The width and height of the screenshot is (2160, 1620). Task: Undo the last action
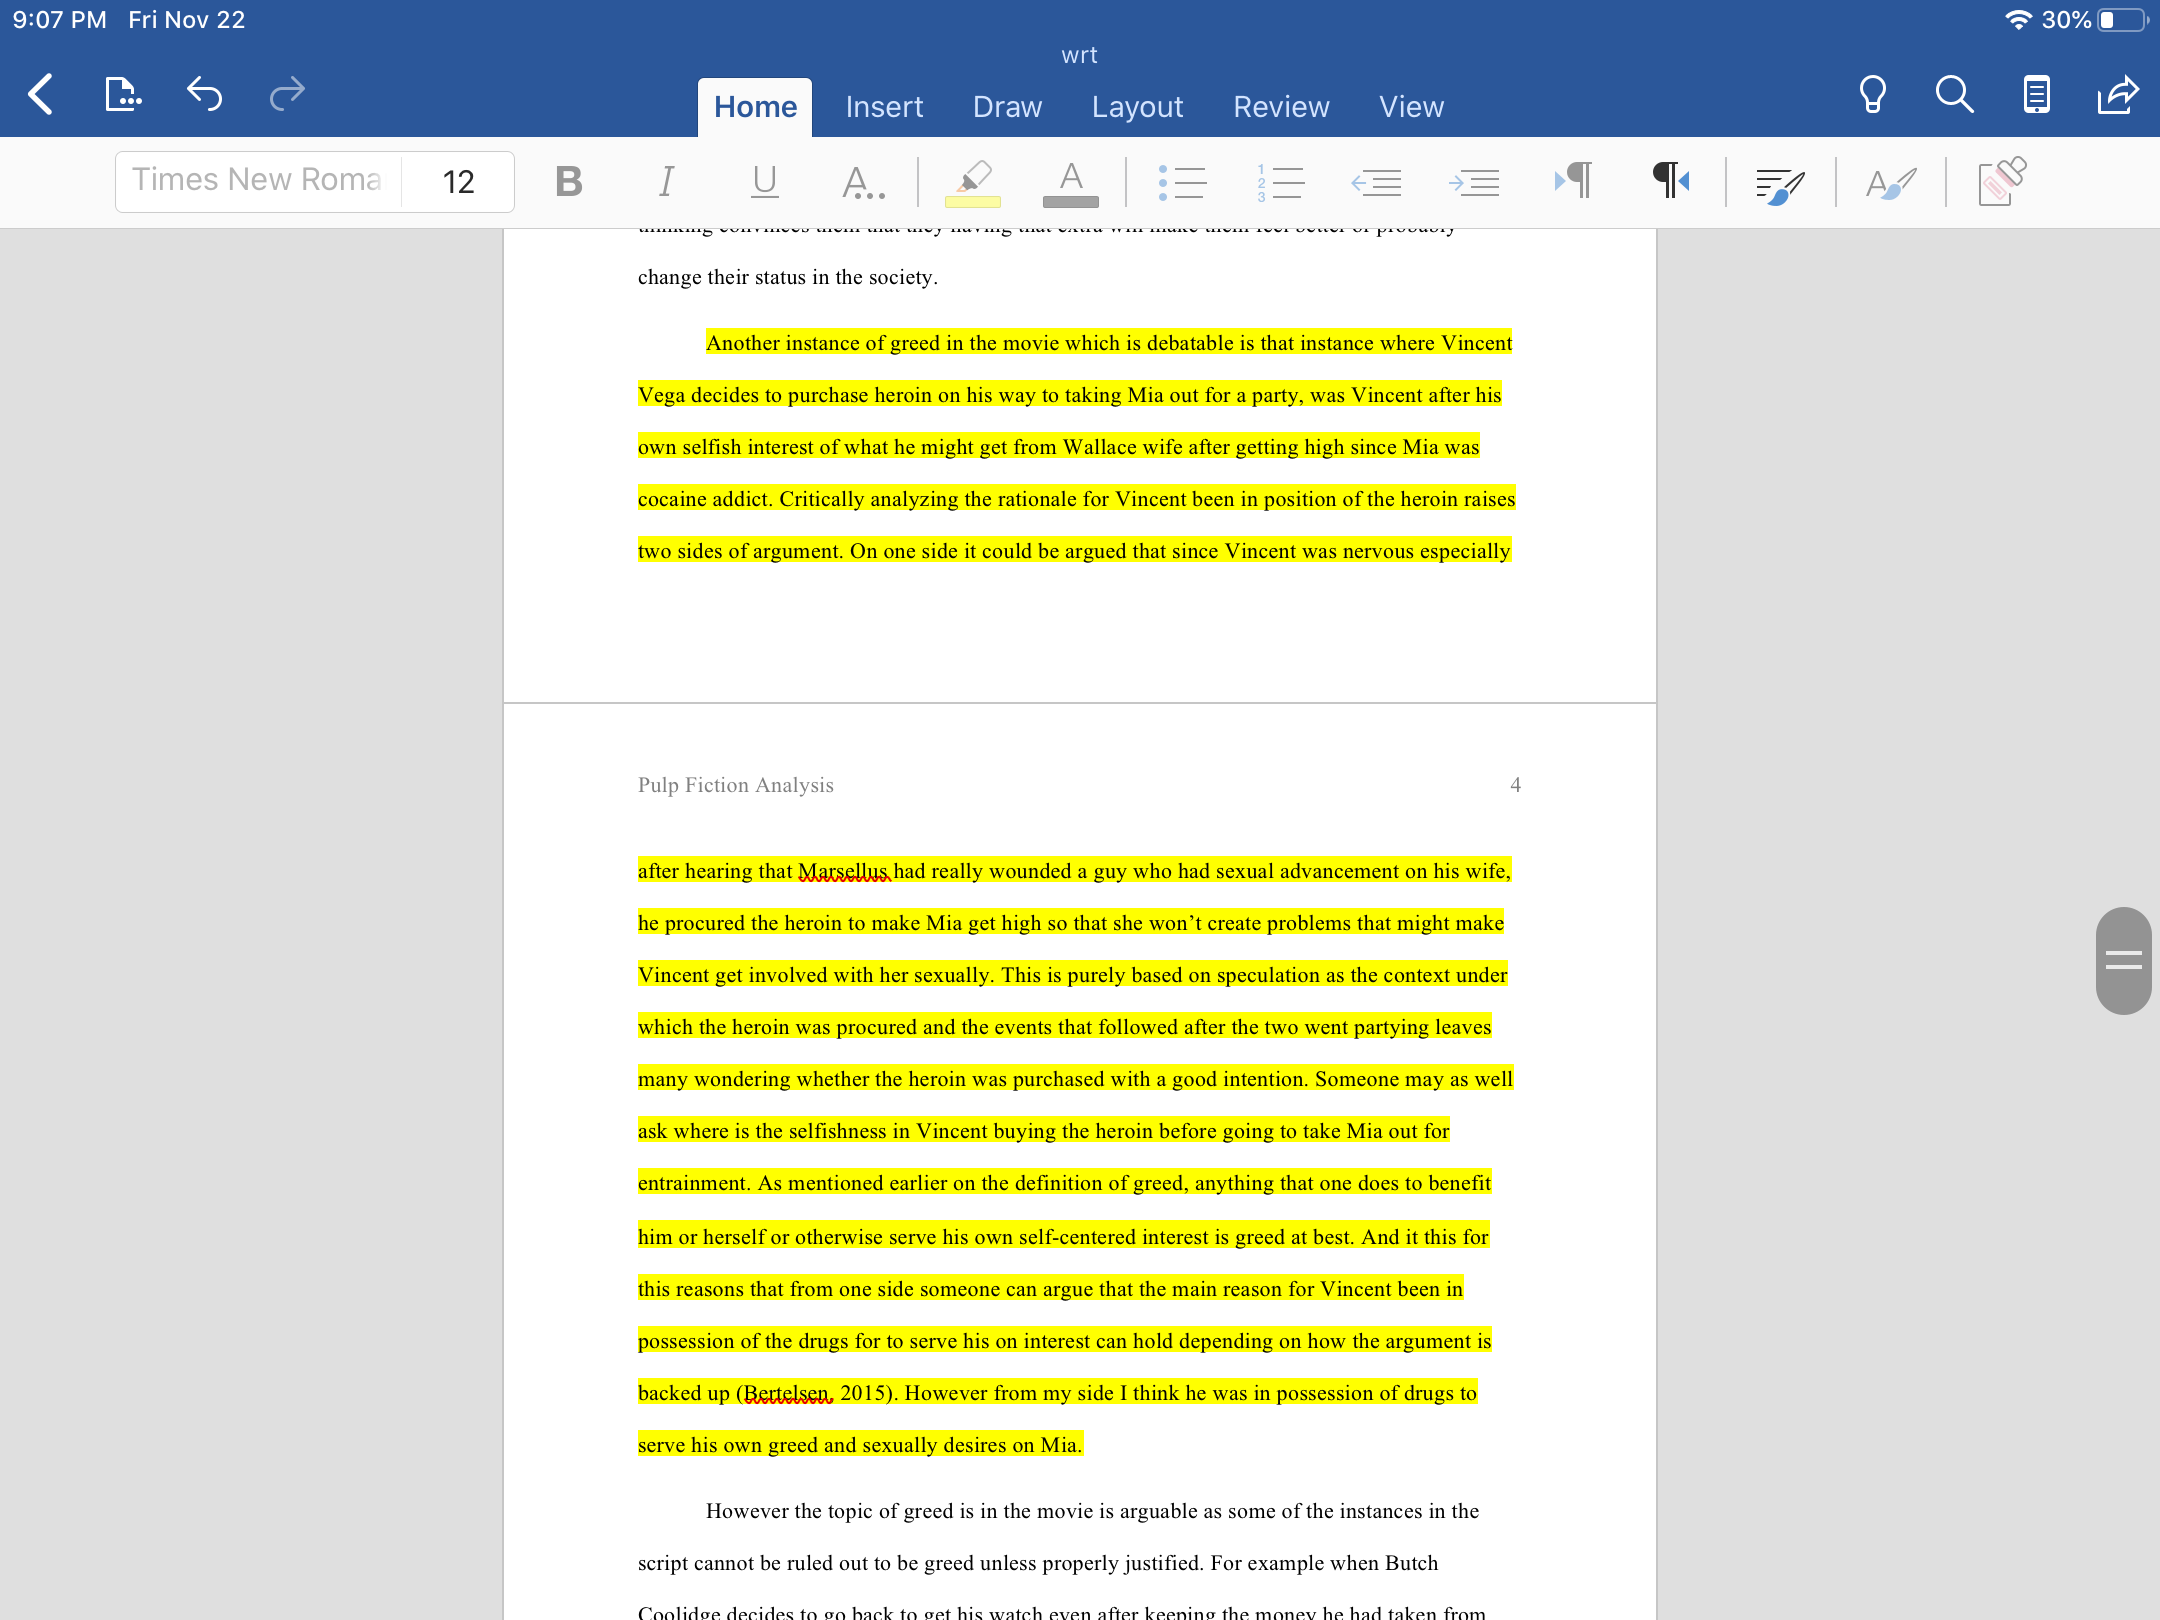click(x=204, y=95)
